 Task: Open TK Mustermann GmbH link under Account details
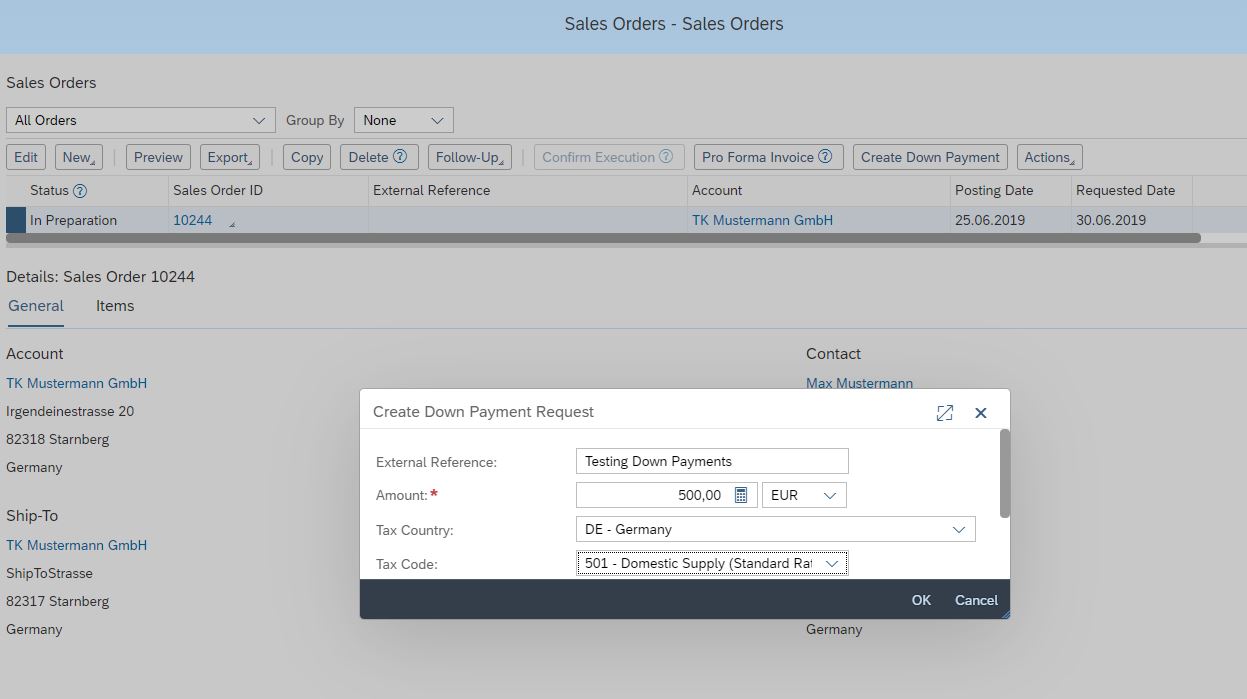[77, 383]
